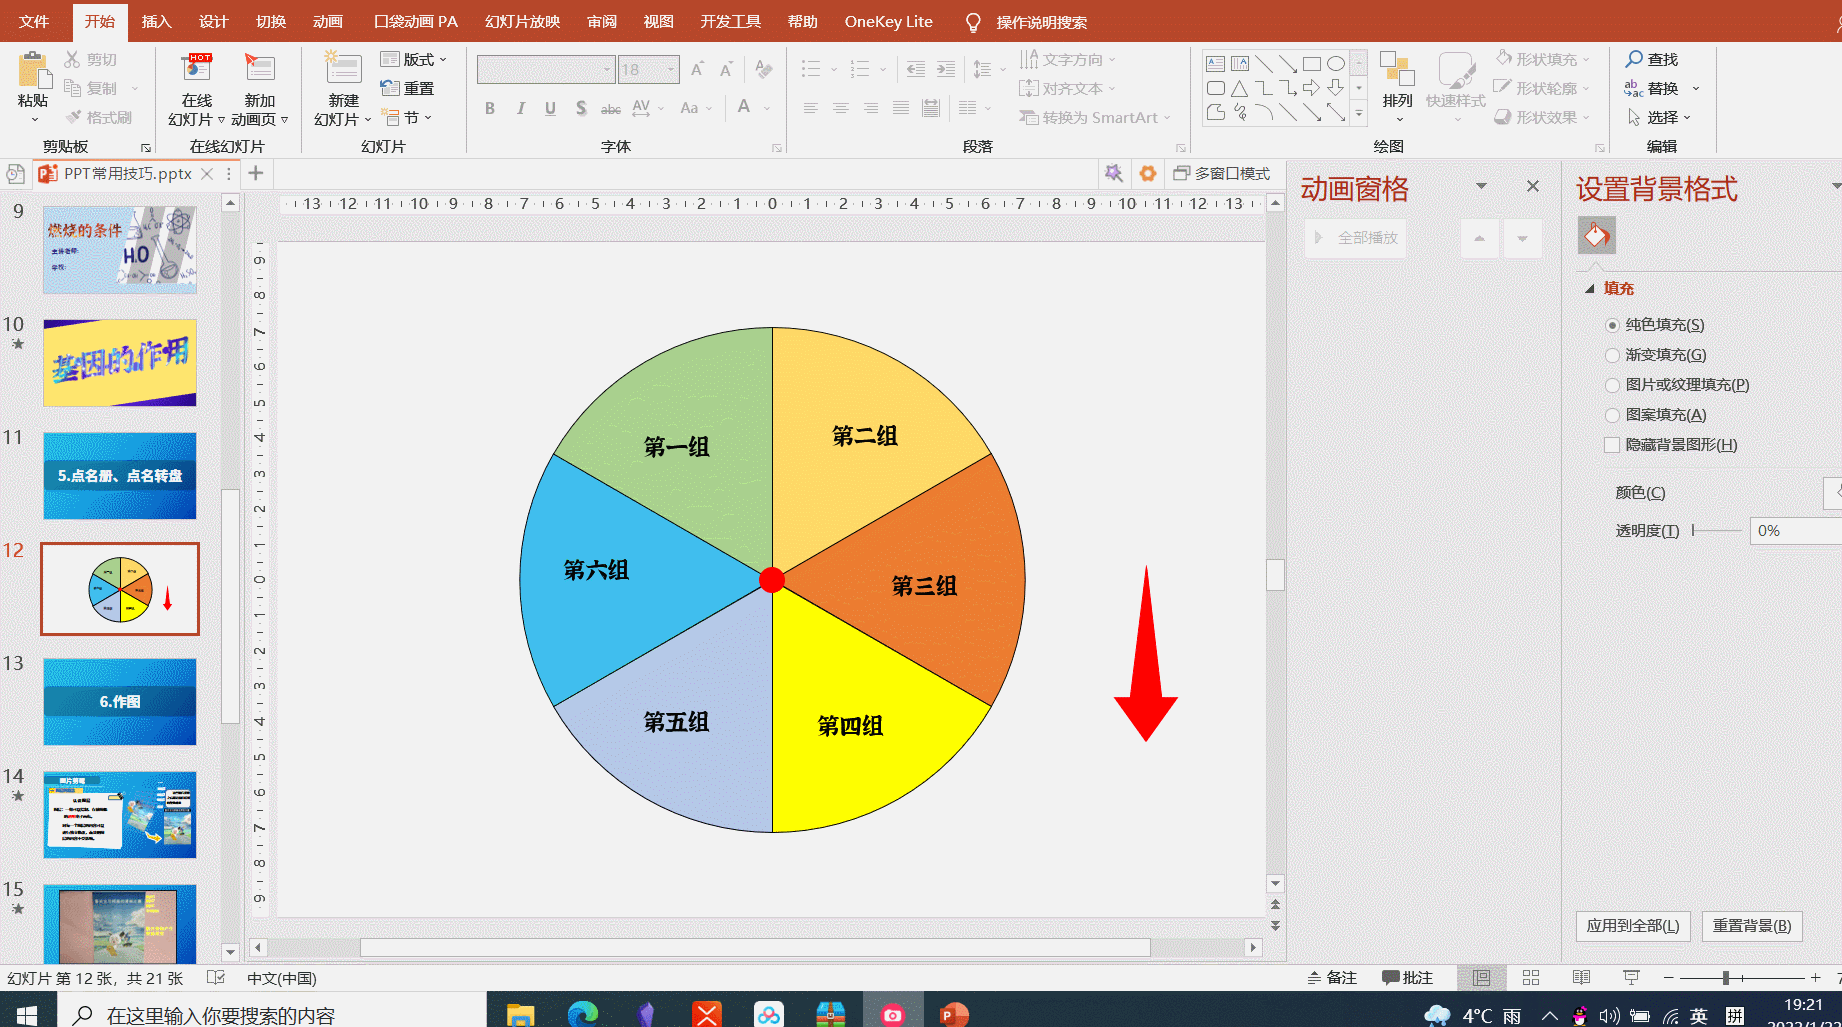Click Convert to SmartArt button
The width and height of the screenshot is (1842, 1027).
click(1095, 118)
